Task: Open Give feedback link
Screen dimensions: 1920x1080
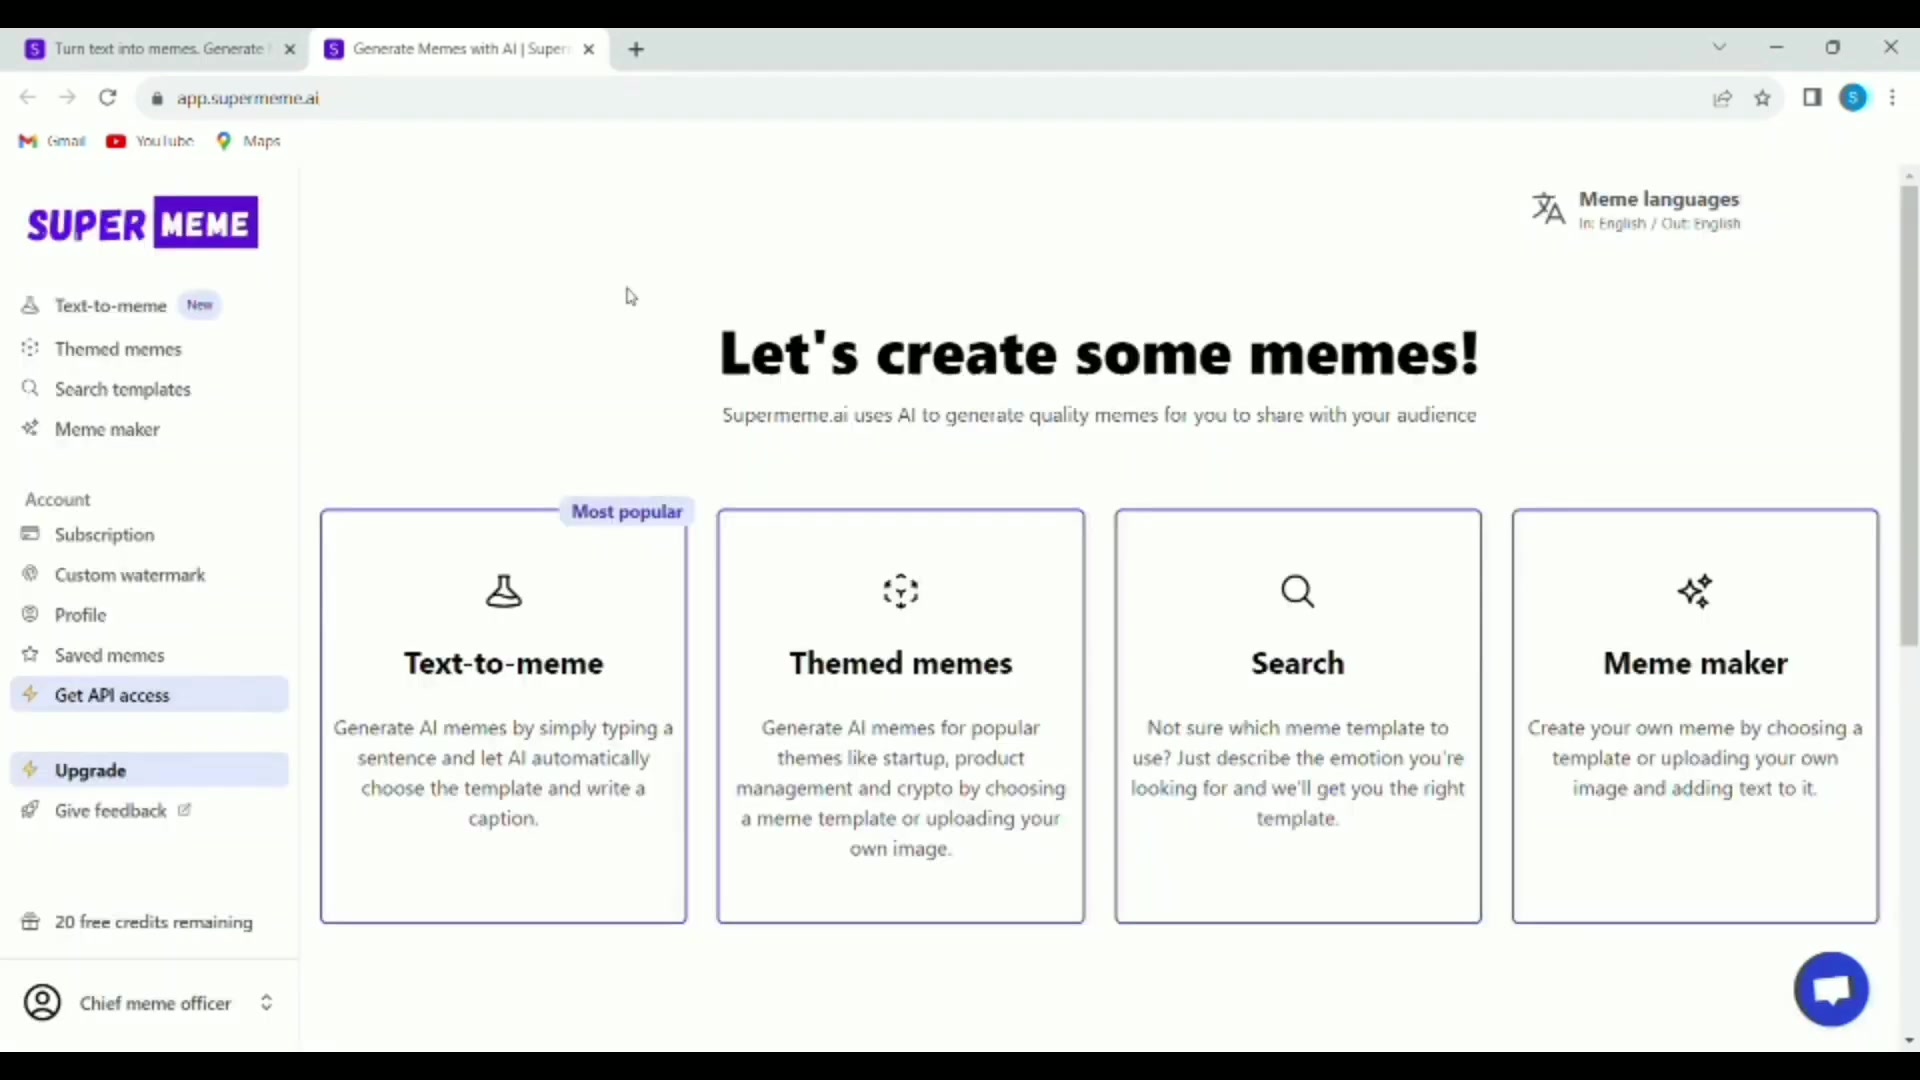Action: pyautogui.click(x=110, y=810)
